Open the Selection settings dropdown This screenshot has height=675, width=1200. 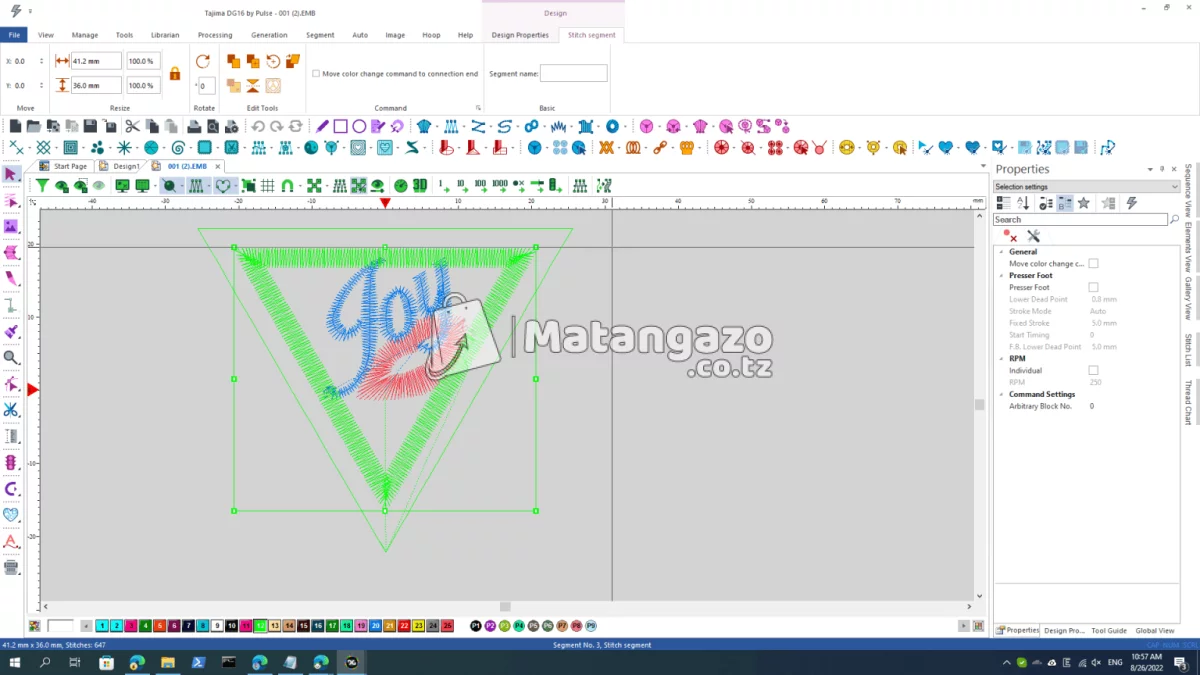click(x=1086, y=187)
